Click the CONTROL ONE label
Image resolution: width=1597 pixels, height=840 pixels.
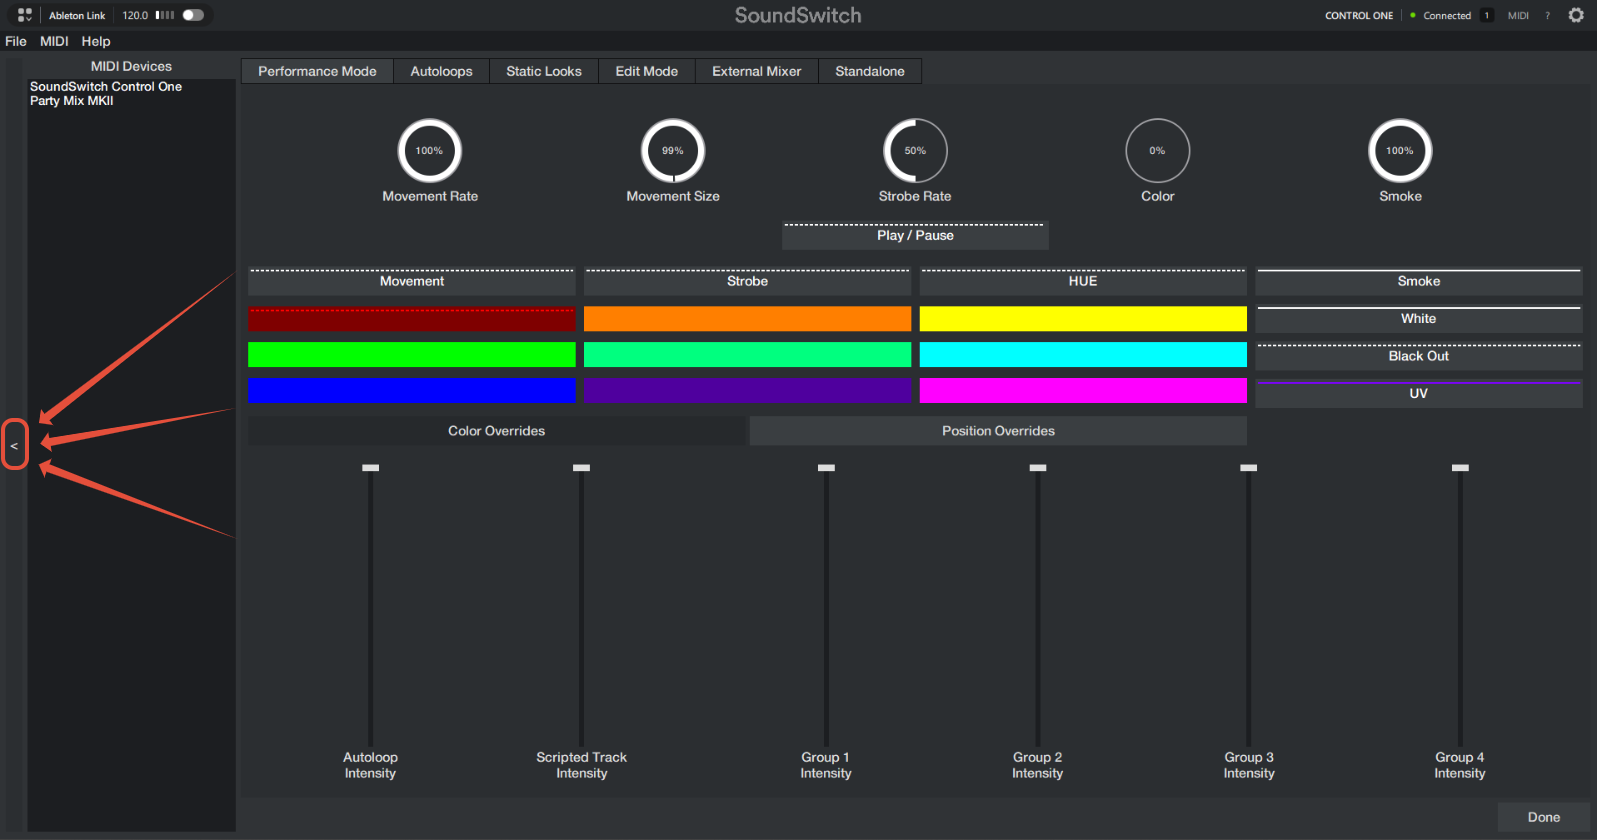(x=1359, y=15)
